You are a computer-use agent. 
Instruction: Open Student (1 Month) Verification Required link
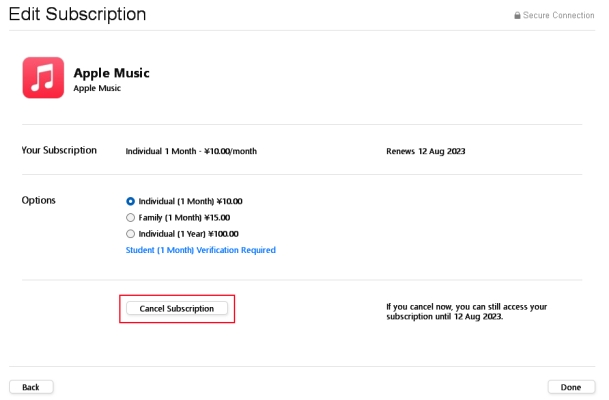[200, 250]
